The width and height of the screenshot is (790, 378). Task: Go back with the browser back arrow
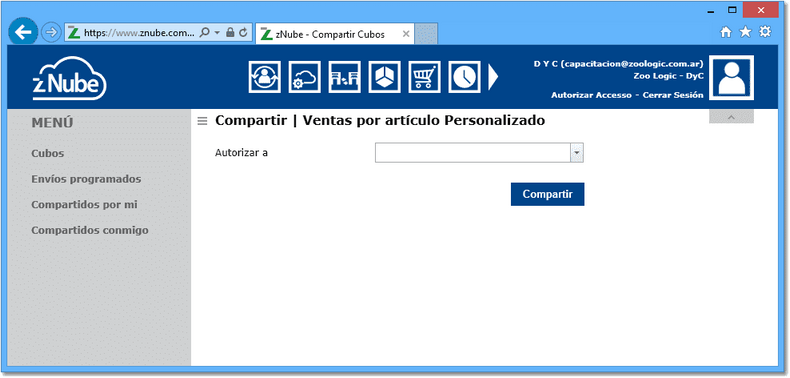coord(23,33)
